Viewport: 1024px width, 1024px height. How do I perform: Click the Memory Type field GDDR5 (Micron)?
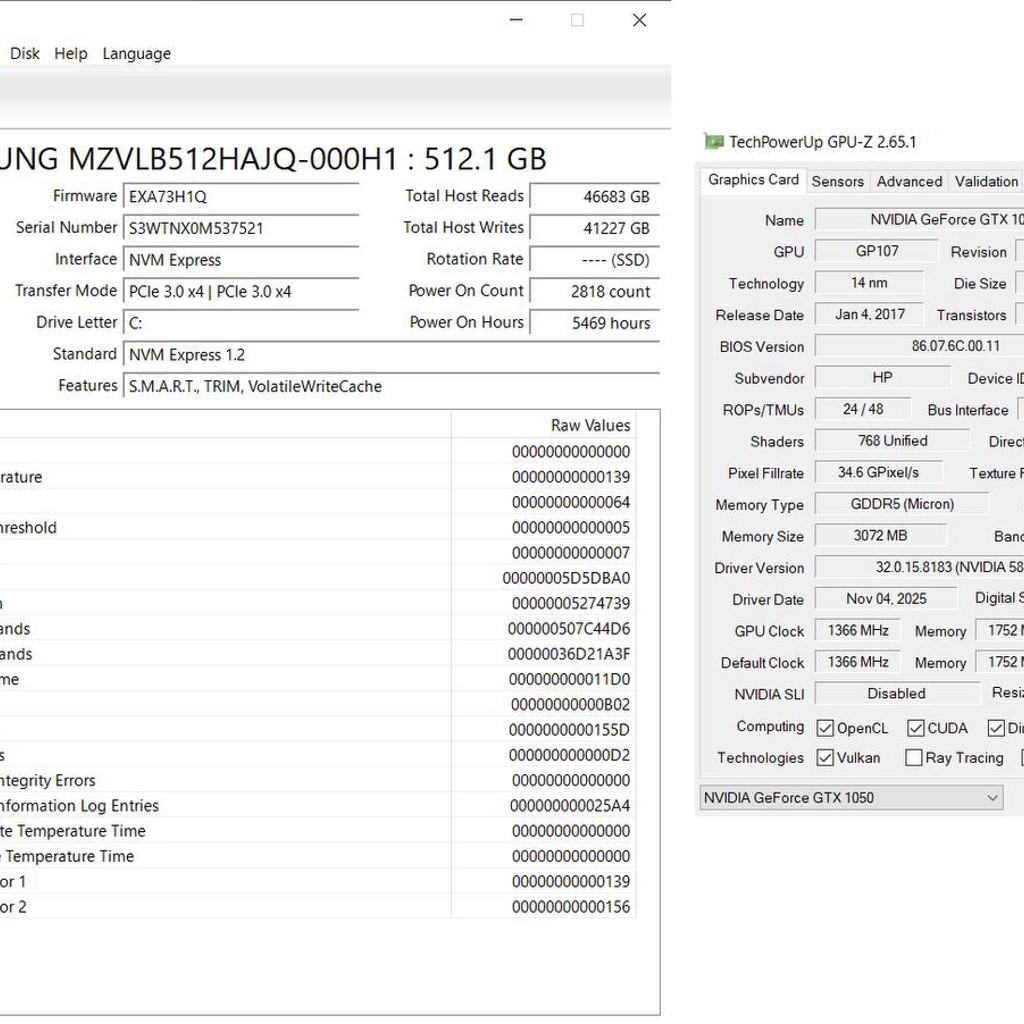(902, 504)
